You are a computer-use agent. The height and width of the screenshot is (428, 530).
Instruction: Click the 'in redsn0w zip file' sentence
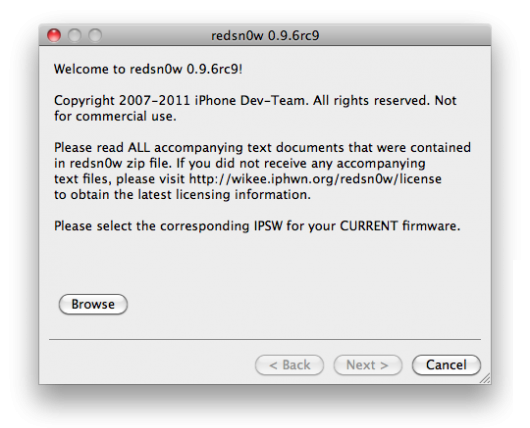click(113, 163)
